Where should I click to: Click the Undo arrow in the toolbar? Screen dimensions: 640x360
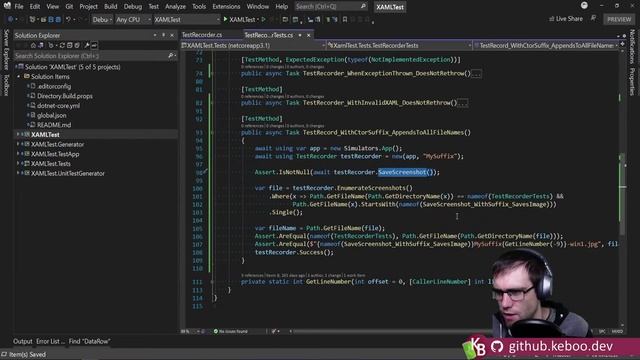click(x=68, y=19)
